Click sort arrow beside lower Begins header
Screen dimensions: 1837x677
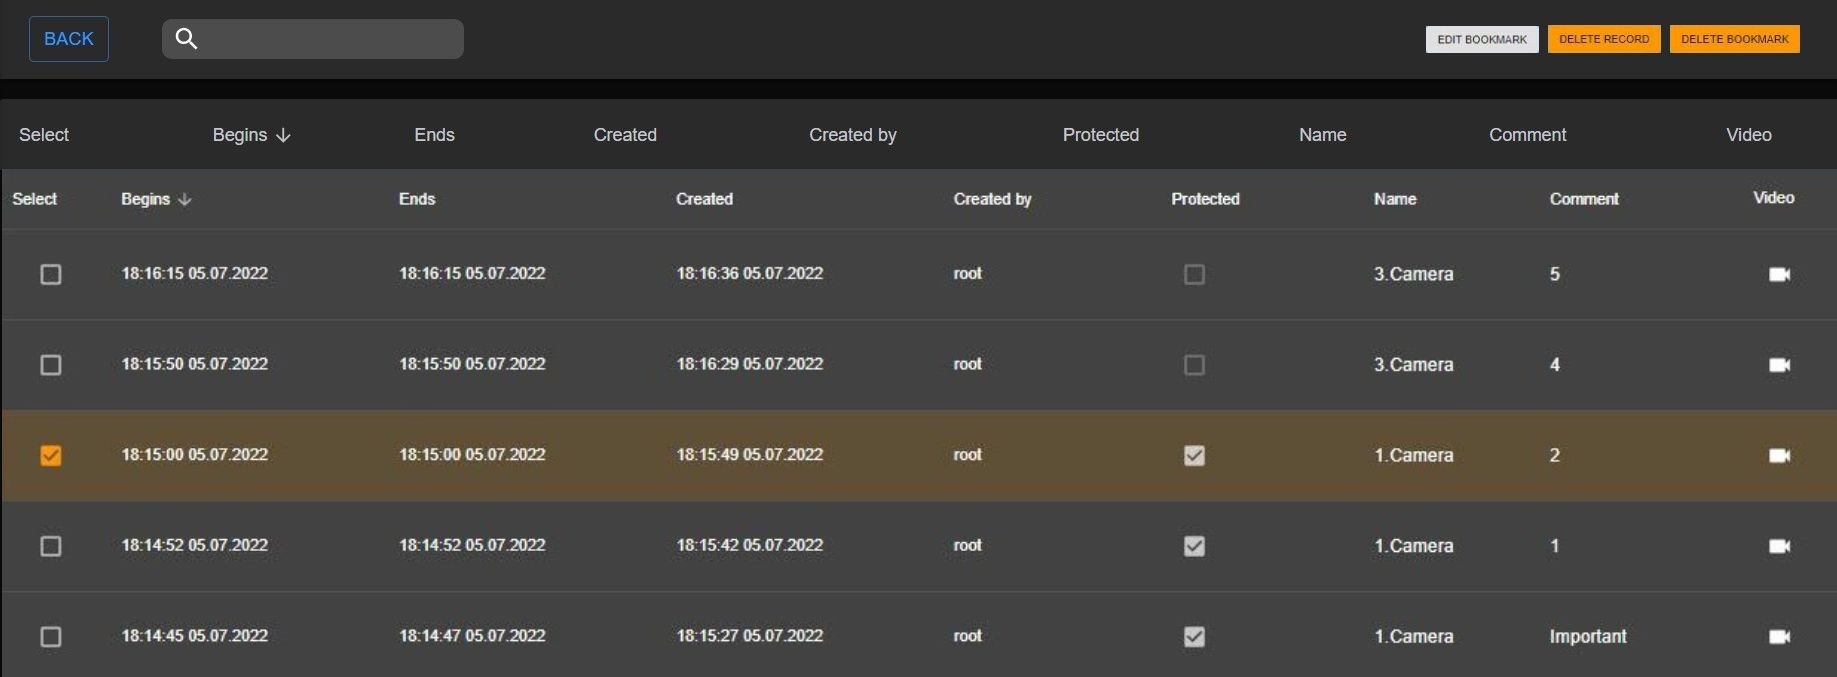pos(185,200)
